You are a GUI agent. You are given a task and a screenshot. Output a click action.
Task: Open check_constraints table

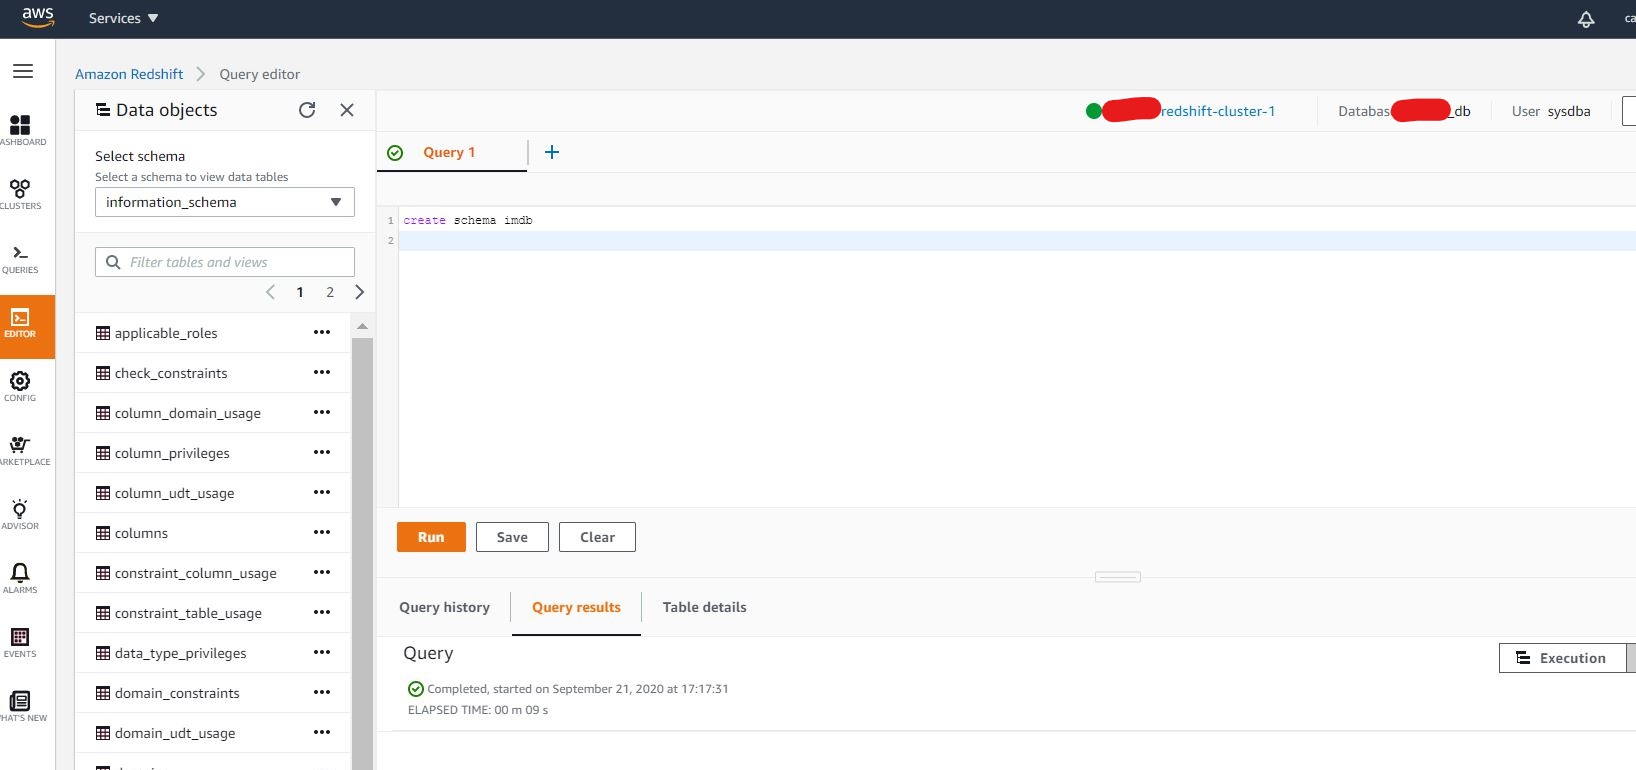(x=171, y=373)
